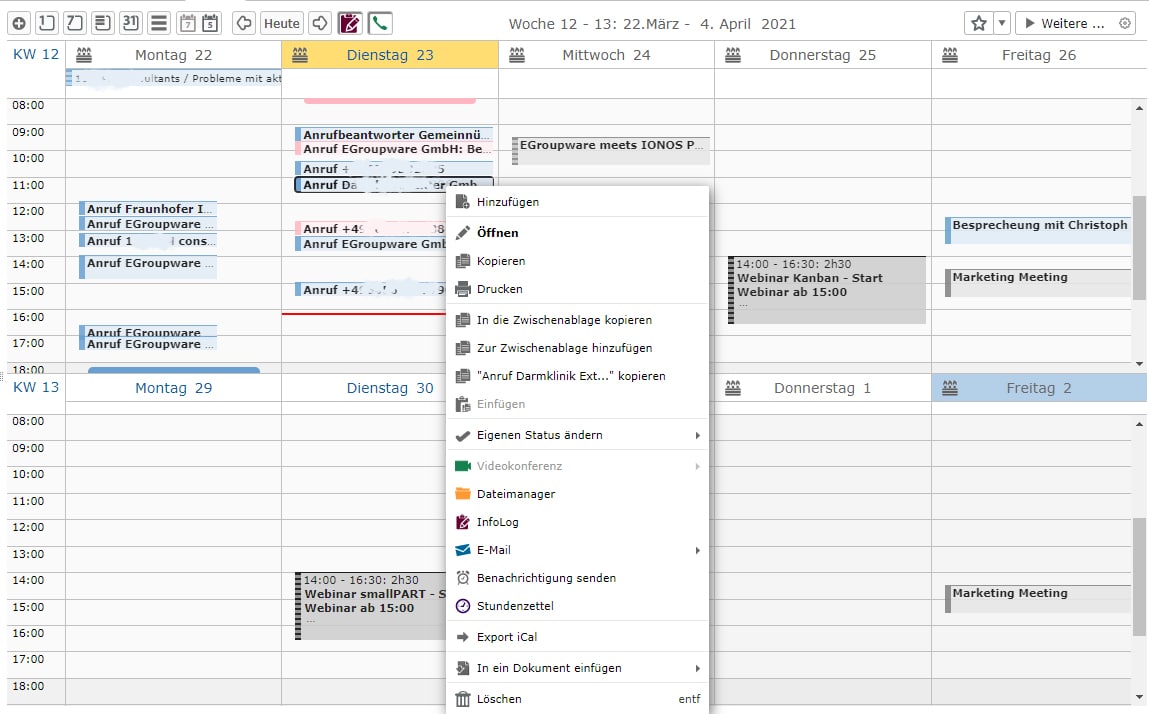Screen dimensions: 1149x714
Task: Go to previous week arrow
Action: point(243,23)
